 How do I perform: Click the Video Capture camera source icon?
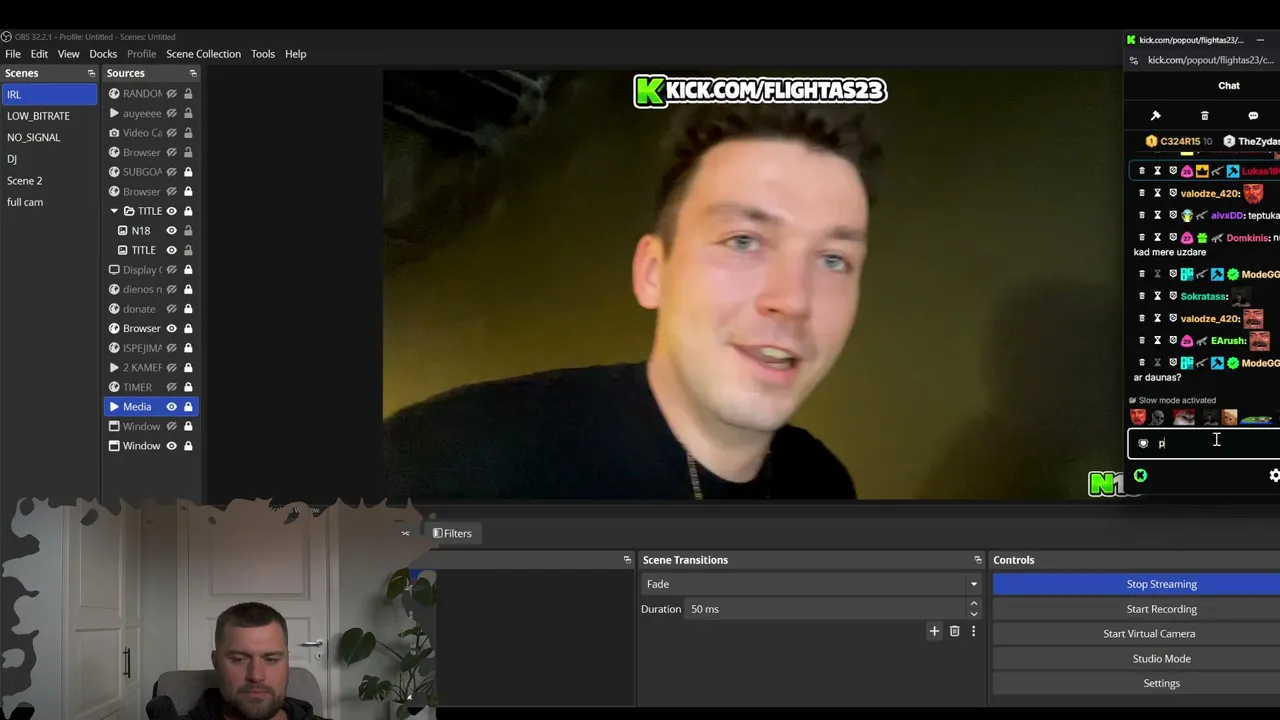tap(114, 133)
